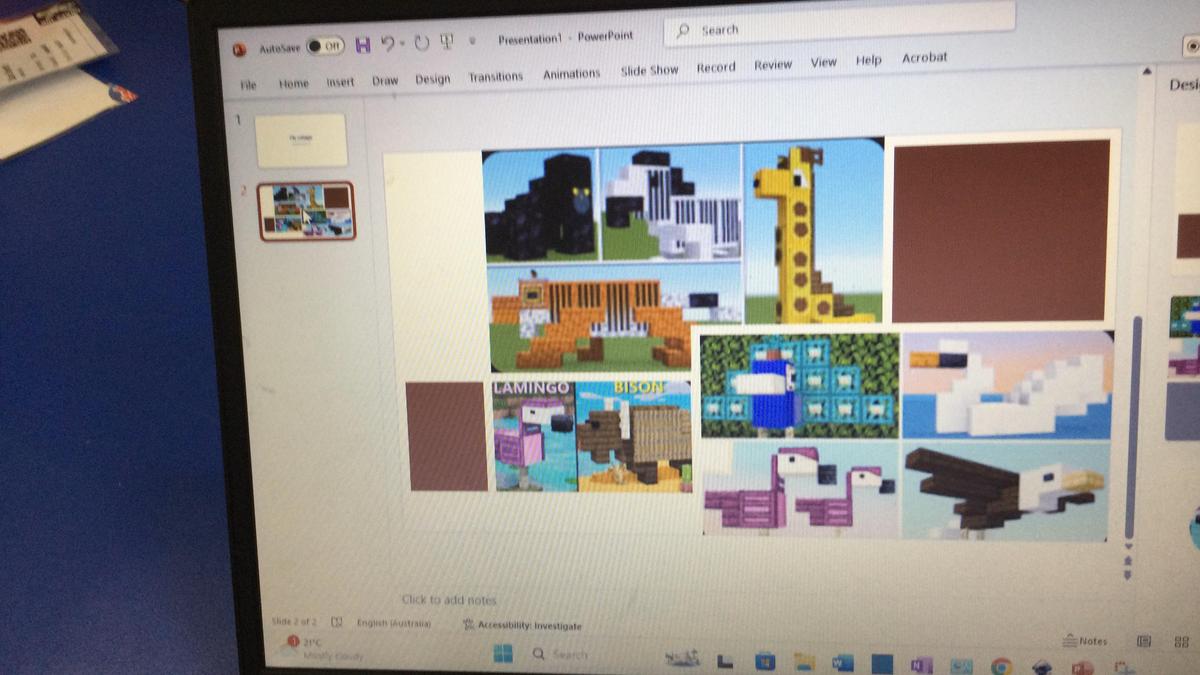The width and height of the screenshot is (1200, 675).
Task: Open the Help tab
Action: click(x=869, y=60)
